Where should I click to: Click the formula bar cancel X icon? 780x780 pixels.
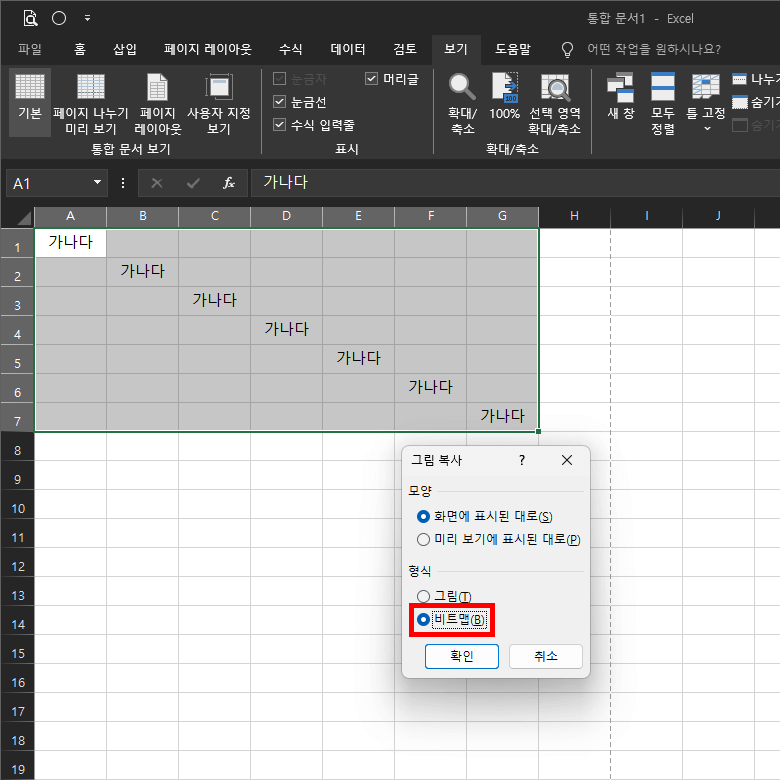(x=157, y=183)
